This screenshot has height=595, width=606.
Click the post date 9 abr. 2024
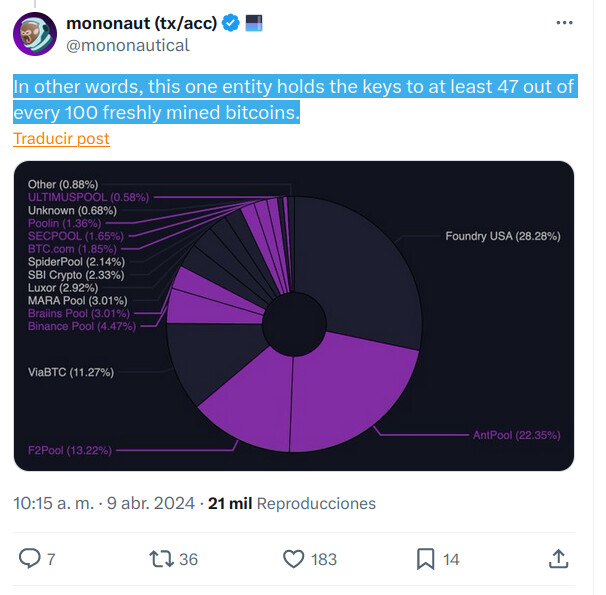(x=146, y=503)
